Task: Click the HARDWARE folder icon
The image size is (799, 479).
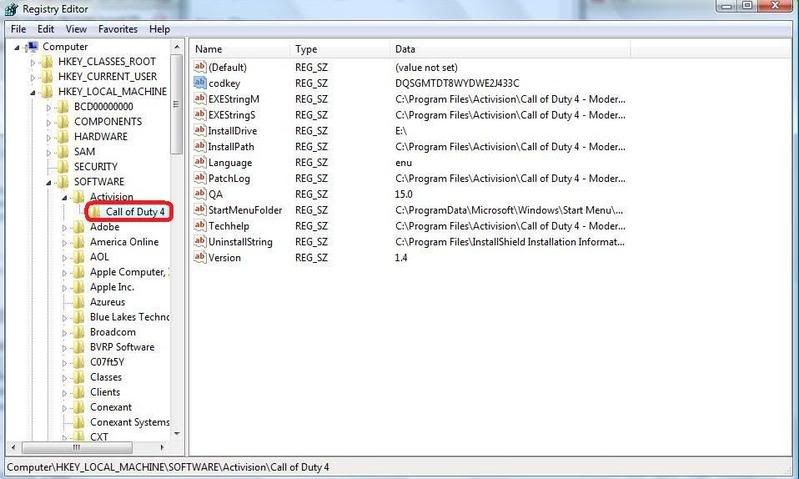Action: pyautogui.click(x=63, y=137)
